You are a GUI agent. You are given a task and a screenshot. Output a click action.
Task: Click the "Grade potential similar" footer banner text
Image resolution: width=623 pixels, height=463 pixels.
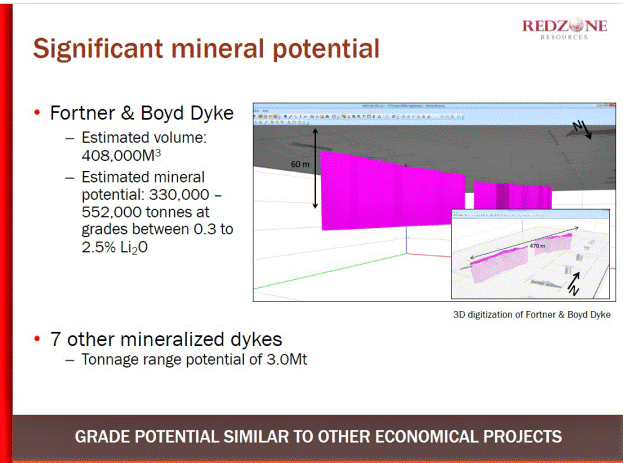[318, 436]
